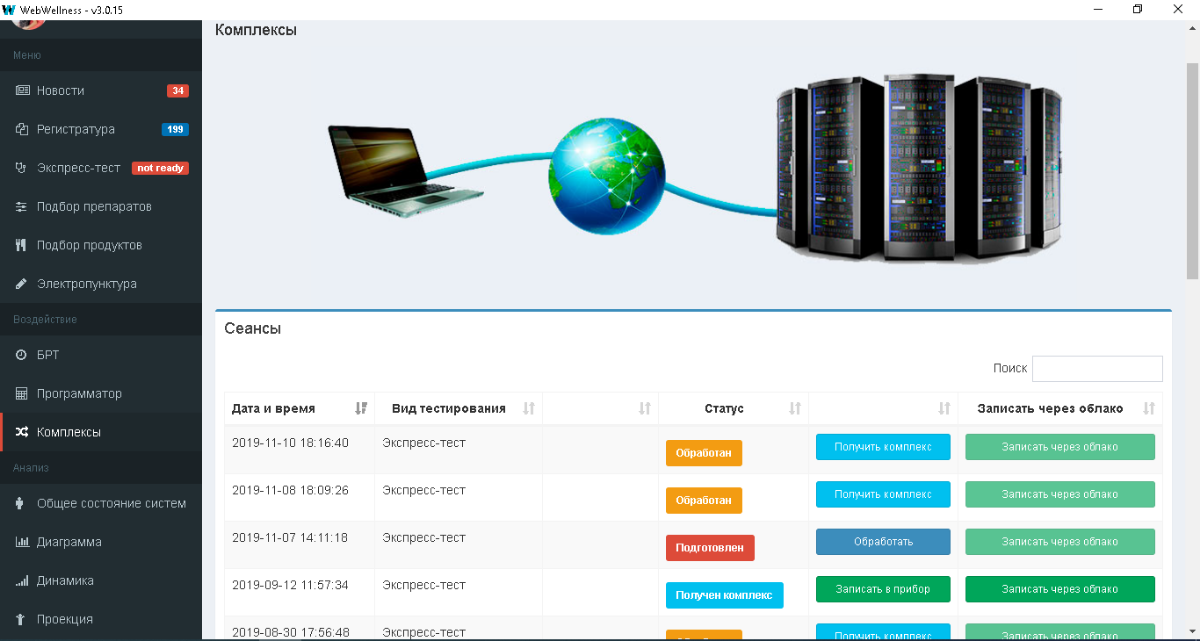Click the newspaper icon beside Новости
The width and height of the screenshot is (1200, 641).
[x=22, y=91]
